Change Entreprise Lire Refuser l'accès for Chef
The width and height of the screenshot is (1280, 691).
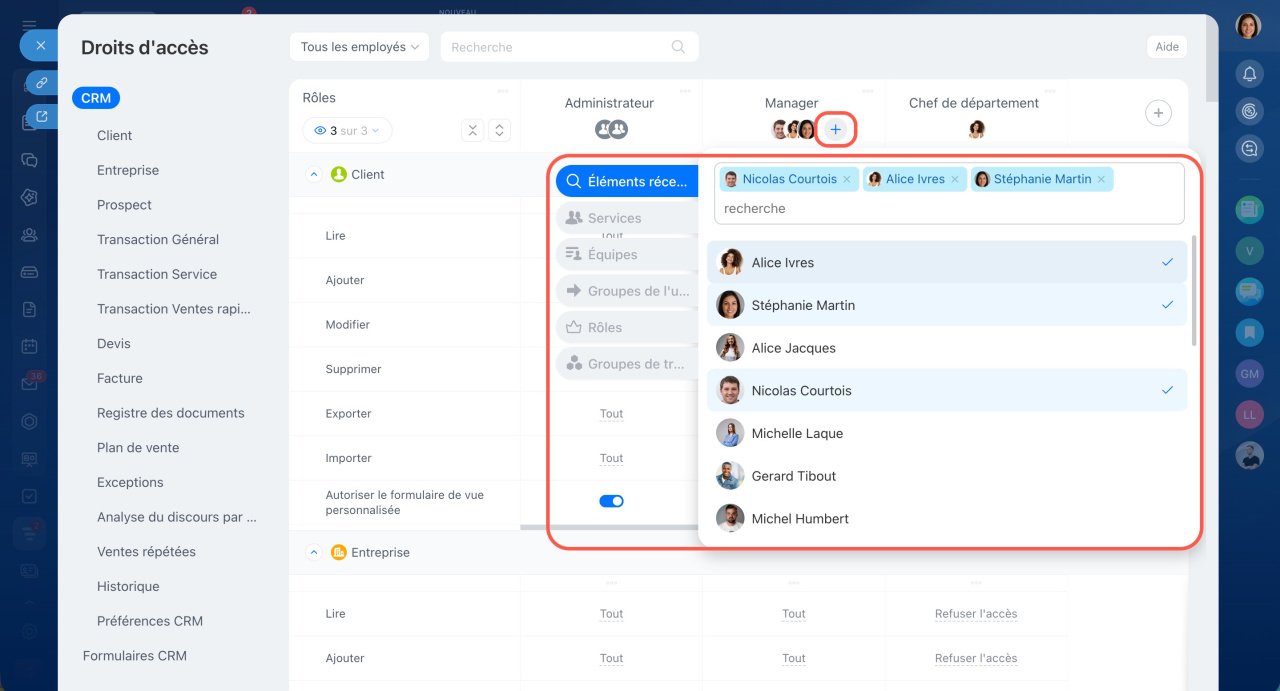[976, 614]
